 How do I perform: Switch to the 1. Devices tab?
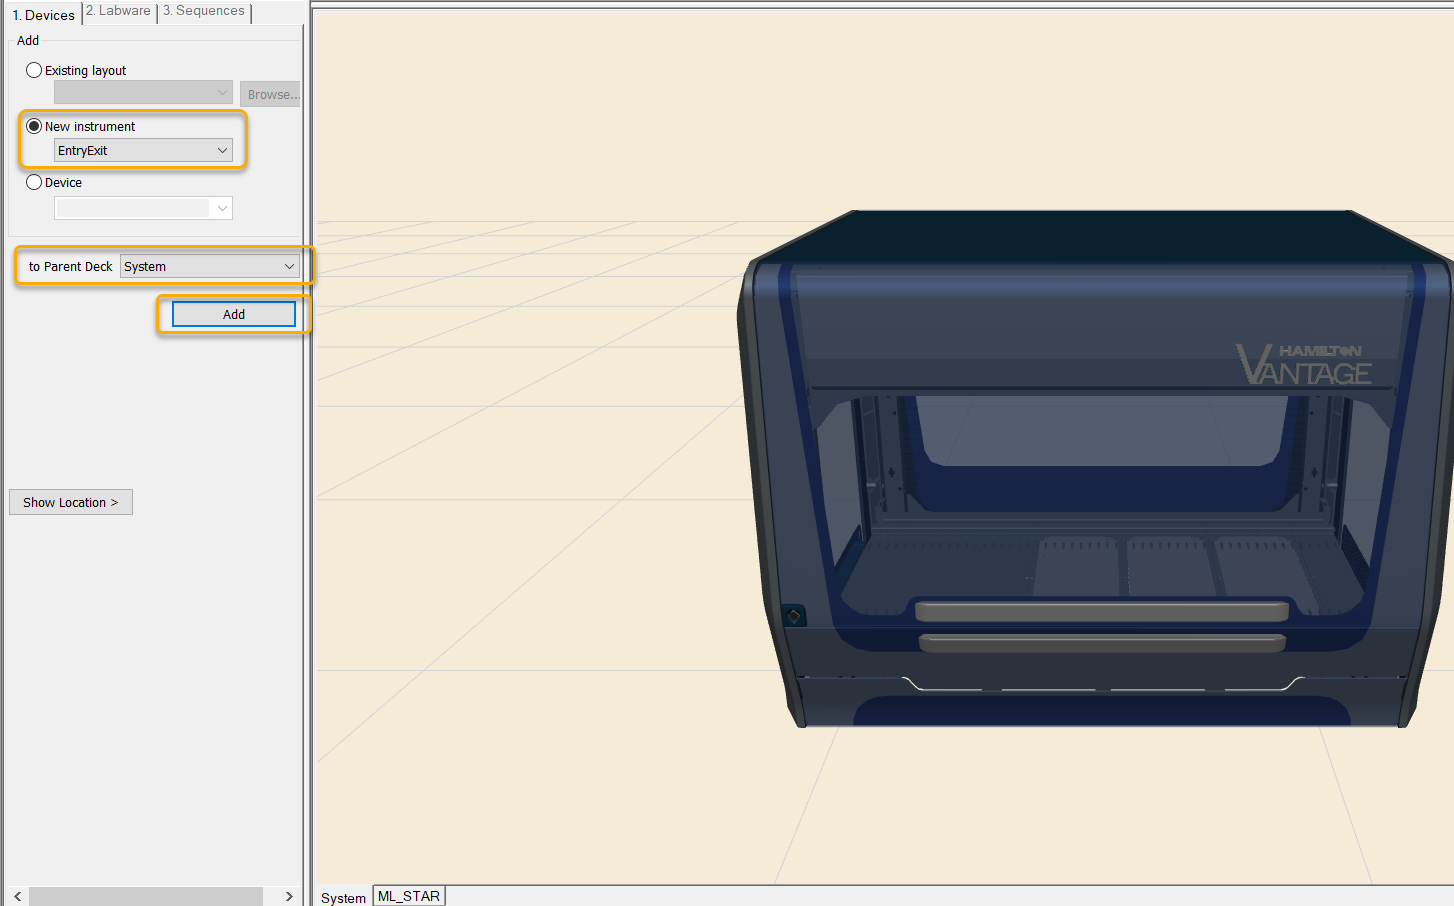43,15
